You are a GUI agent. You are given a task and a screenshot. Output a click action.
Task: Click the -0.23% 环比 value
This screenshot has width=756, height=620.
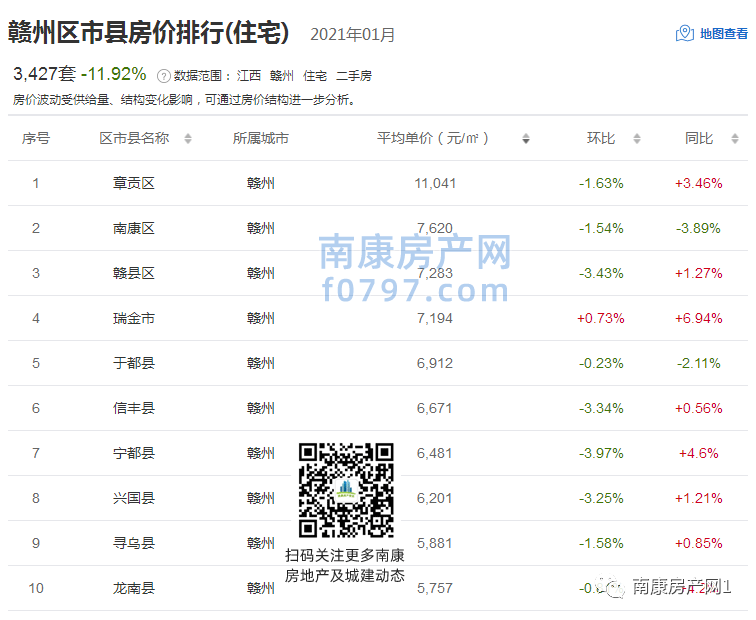pyautogui.click(x=601, y=363)
